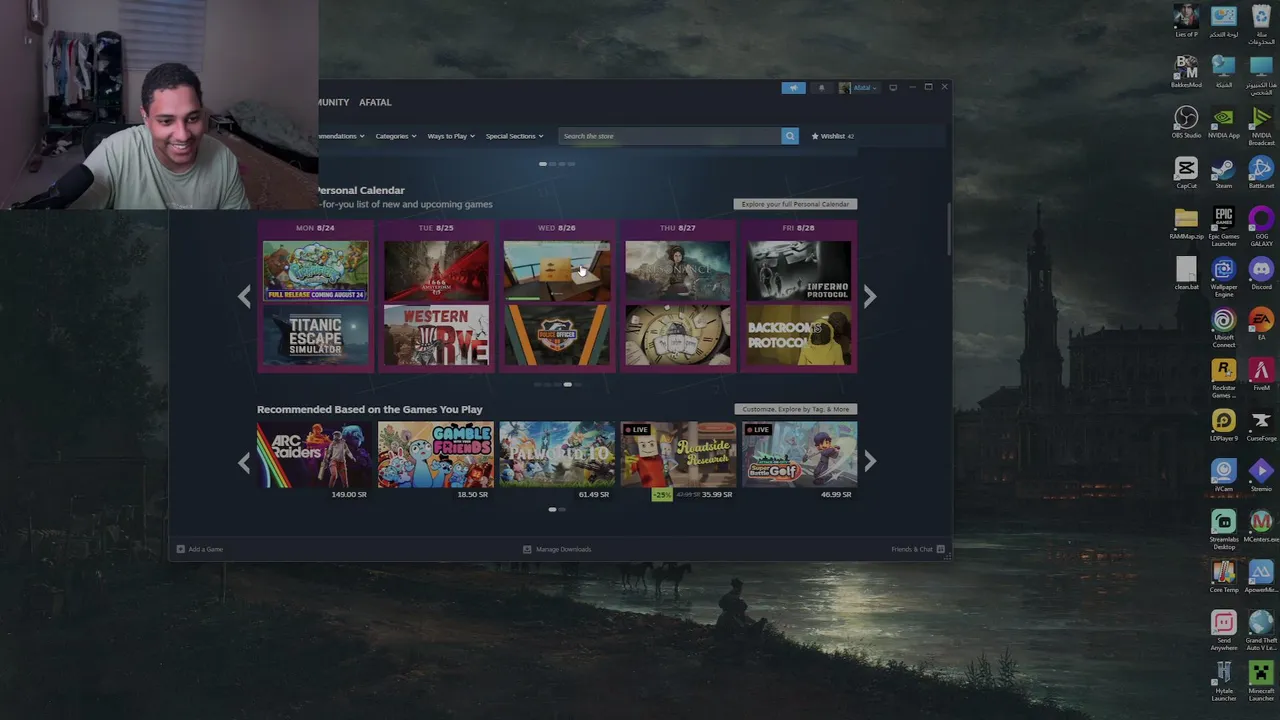Go to previous recommended games page
This screenshot has height=720, width=1280.
244,461
